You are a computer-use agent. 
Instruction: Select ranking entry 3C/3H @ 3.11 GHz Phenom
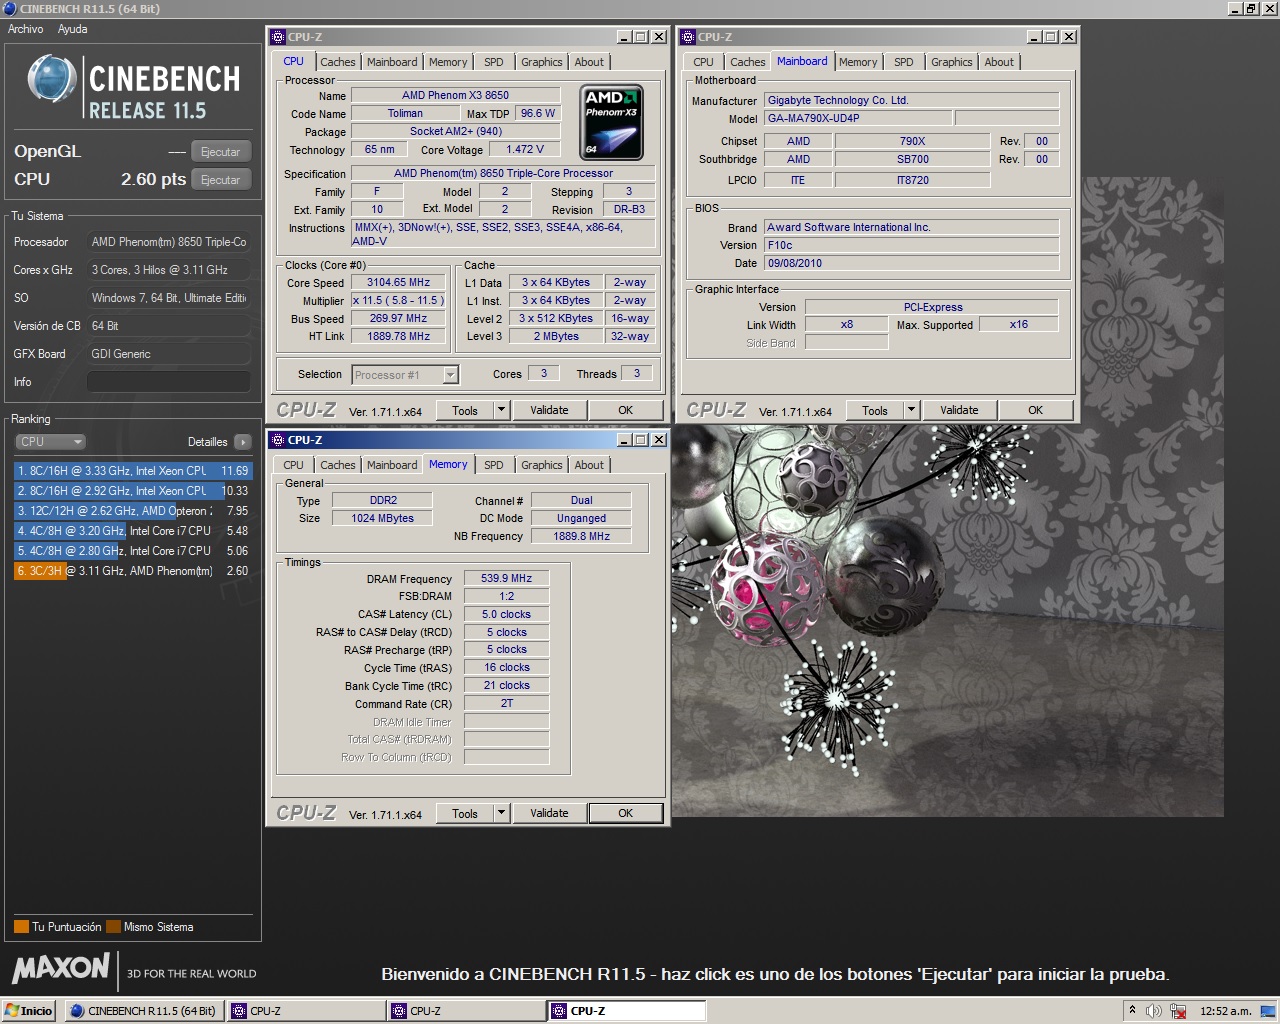(133, 570)
